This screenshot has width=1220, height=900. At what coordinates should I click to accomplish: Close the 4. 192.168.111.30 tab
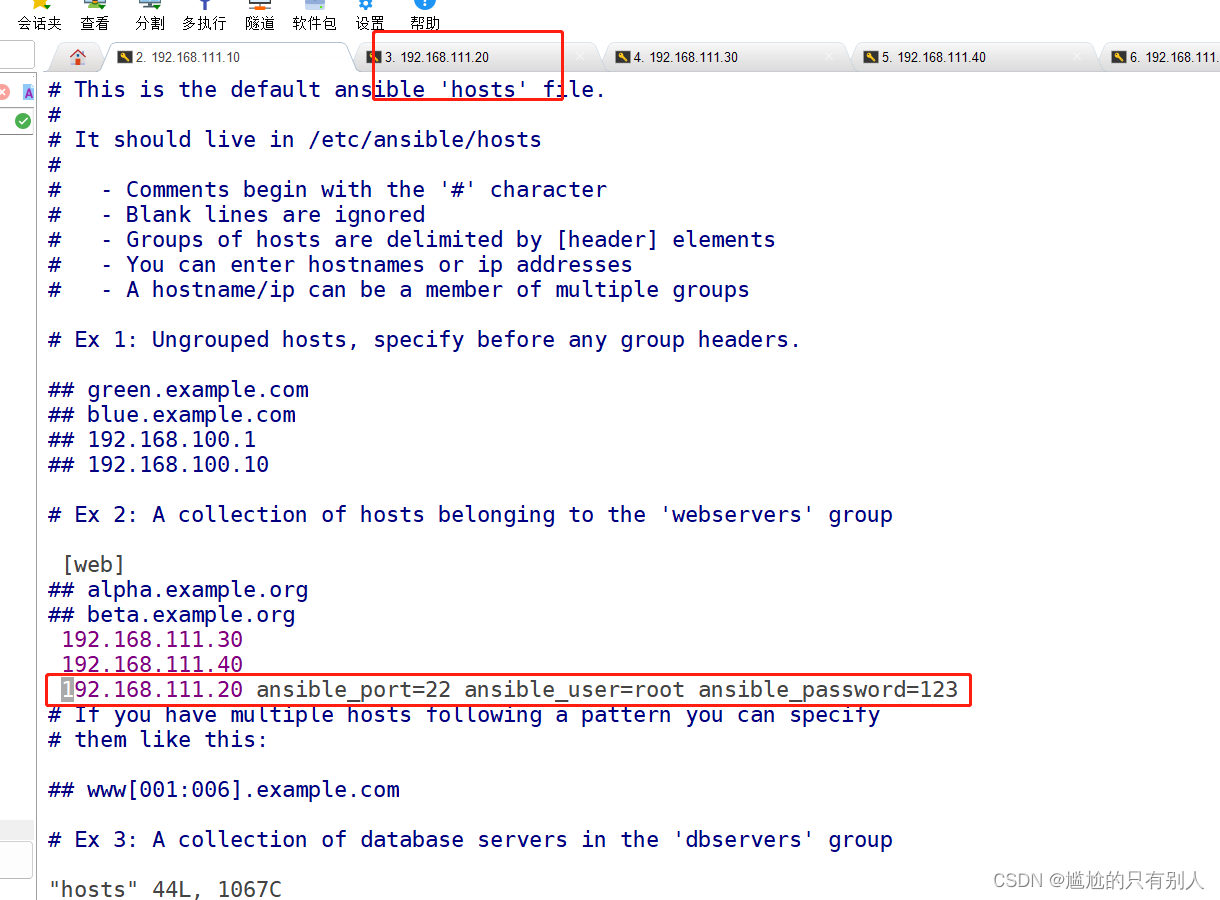click(x=828, y=57)
